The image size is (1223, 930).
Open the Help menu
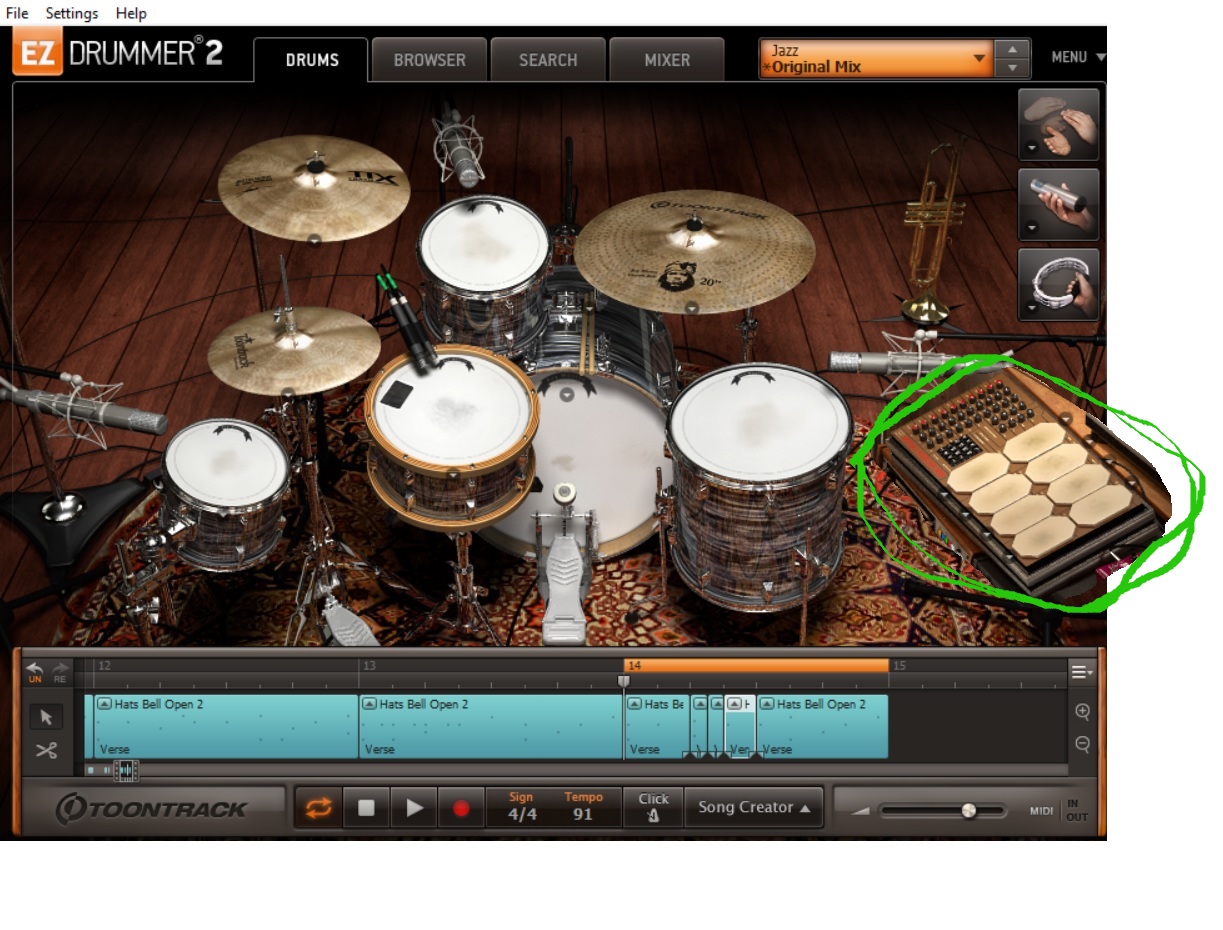[x=131, y=13]
